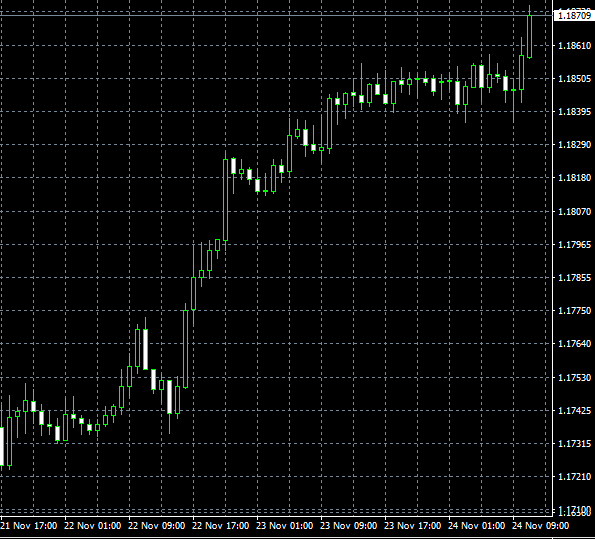Click the 21 Nov 17:00 time label
Image resolution: width=595 pixels, height=540 pixels.
(x=29, y=526)
